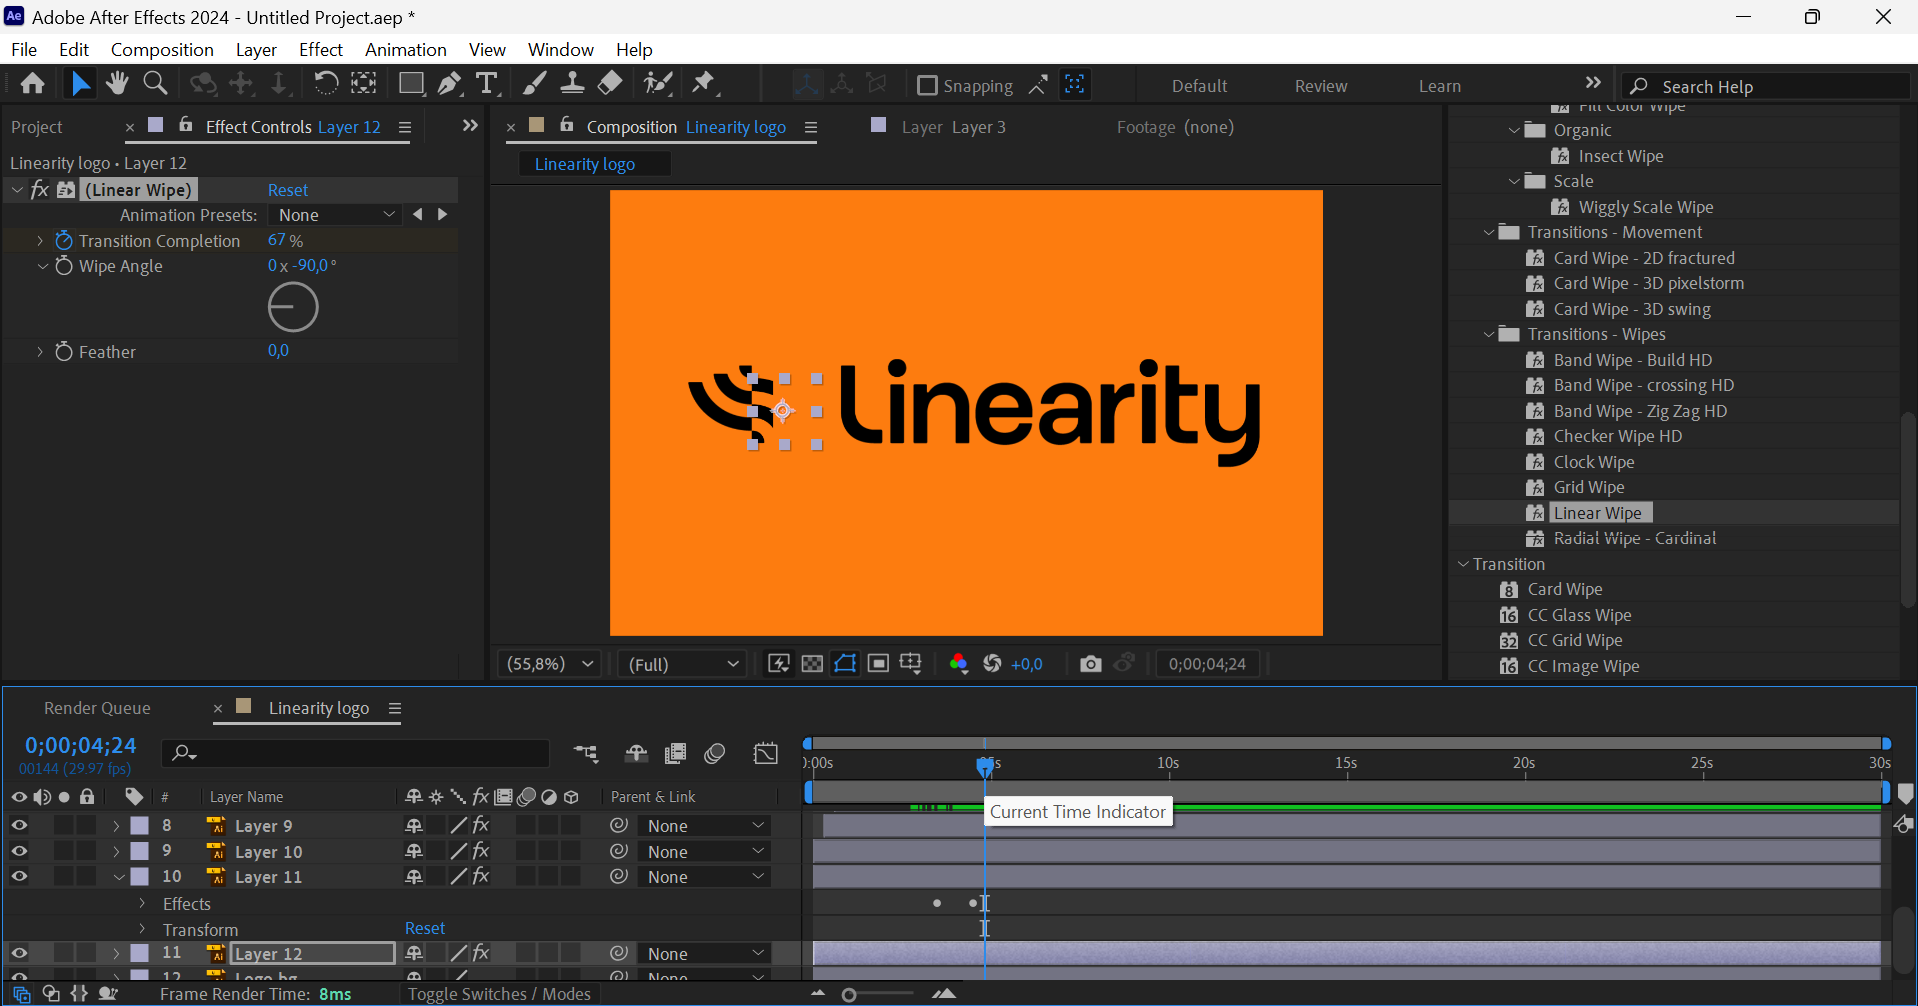The height and width of the screenshot is (1006, 1918).
Task: Select the Hand tool
Action: click(x=117, y=84)
